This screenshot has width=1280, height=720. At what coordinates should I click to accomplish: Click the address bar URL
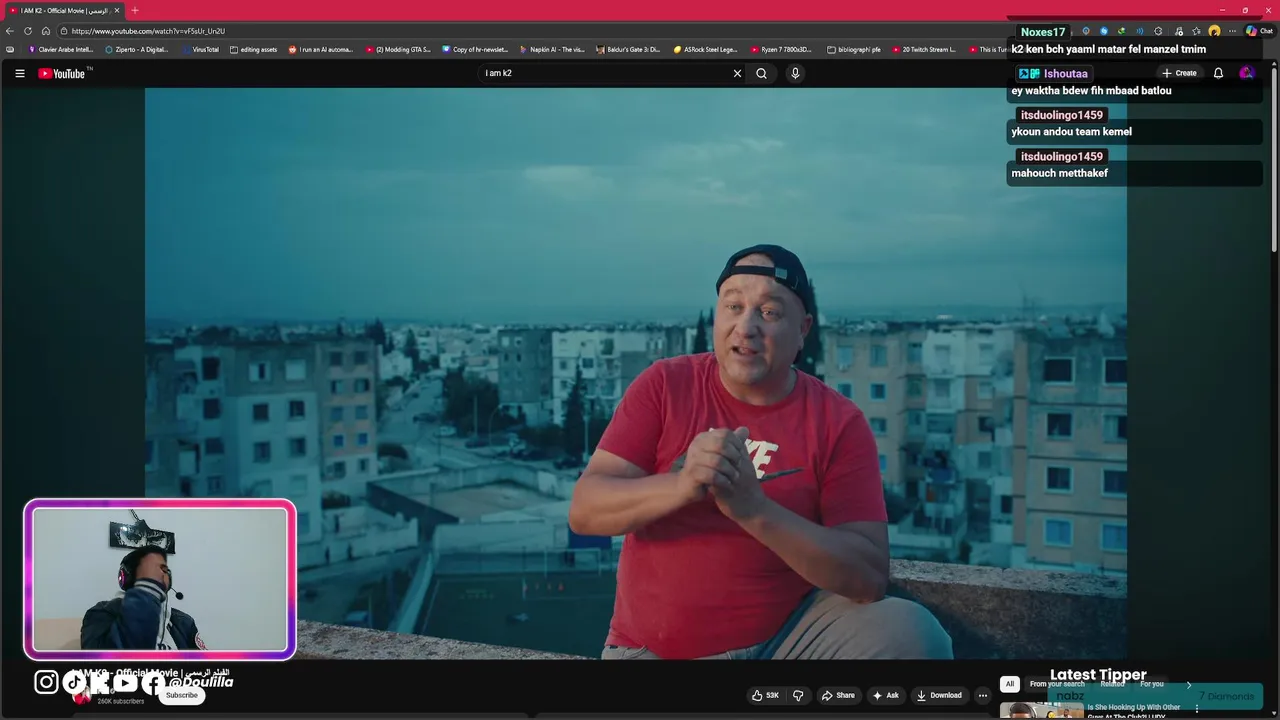148,31
